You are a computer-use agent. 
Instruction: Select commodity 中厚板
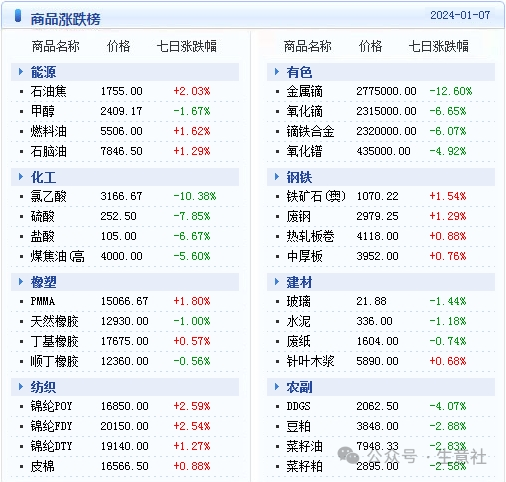(305, 256)
